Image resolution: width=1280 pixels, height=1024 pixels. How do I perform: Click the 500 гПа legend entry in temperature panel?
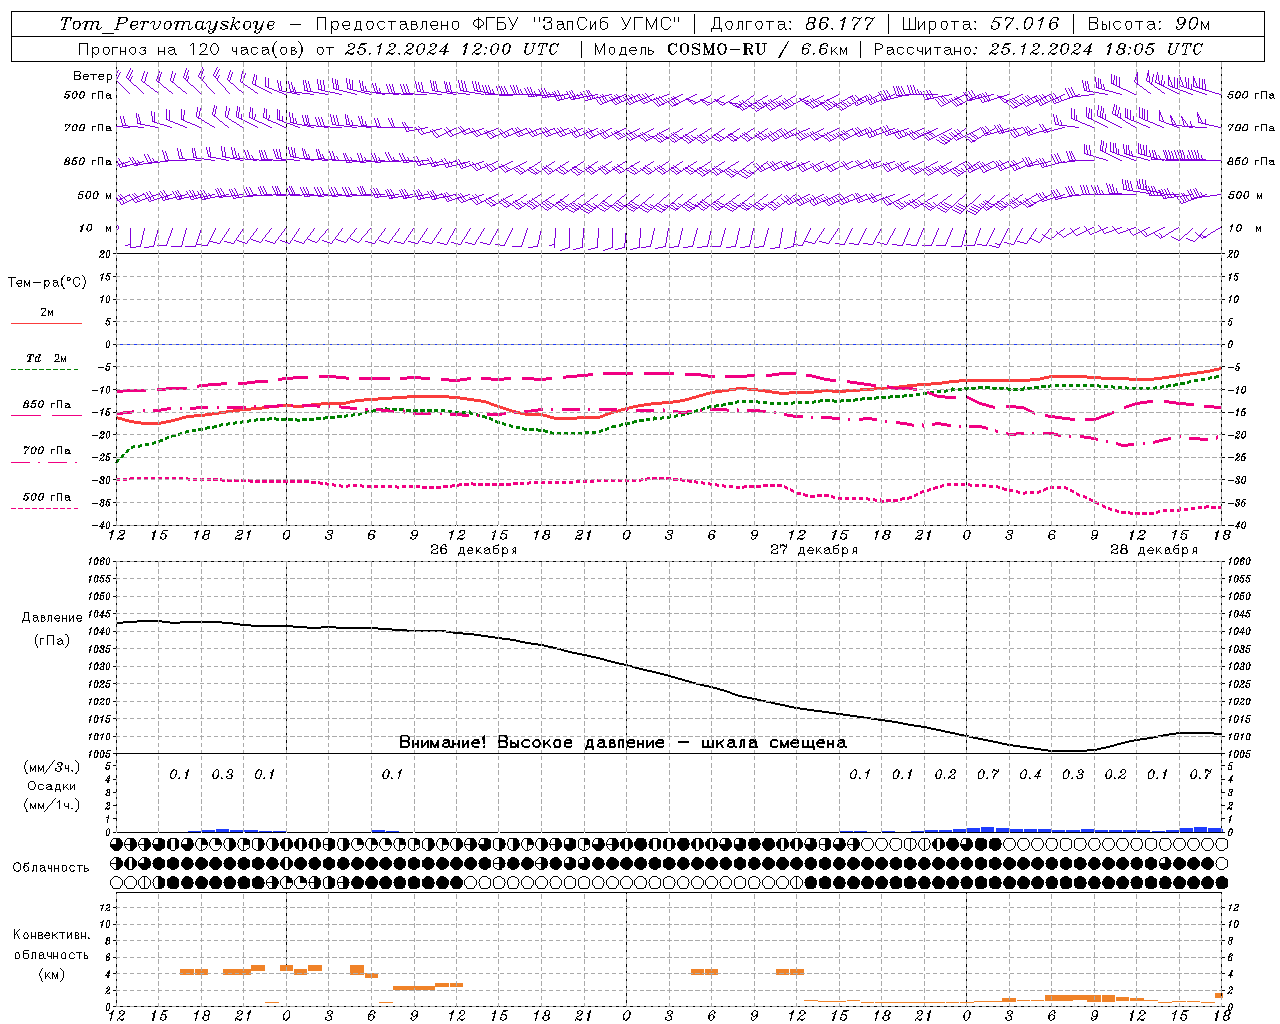click(x=46, y=497)
